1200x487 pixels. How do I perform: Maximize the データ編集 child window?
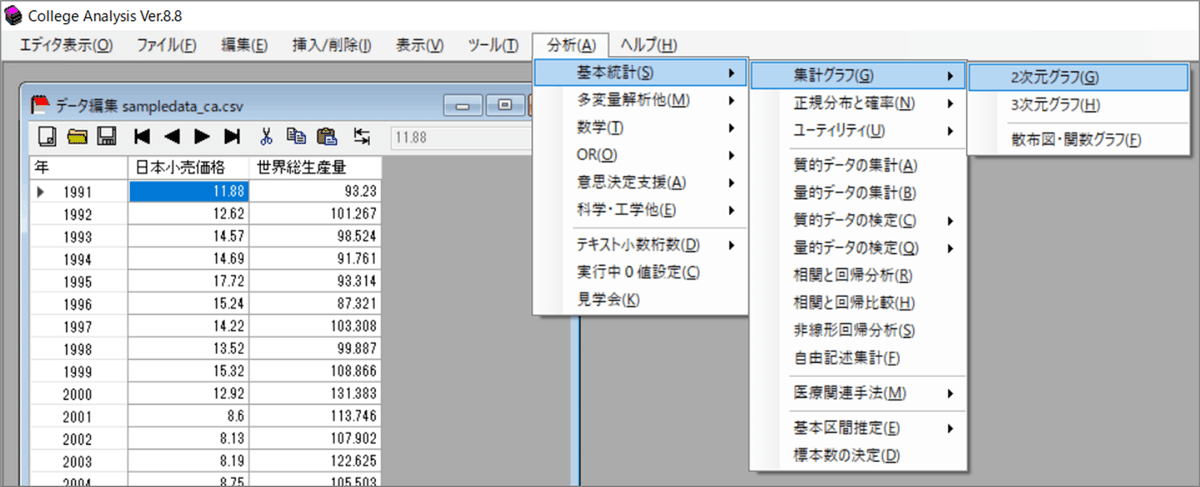coord(505,104)
